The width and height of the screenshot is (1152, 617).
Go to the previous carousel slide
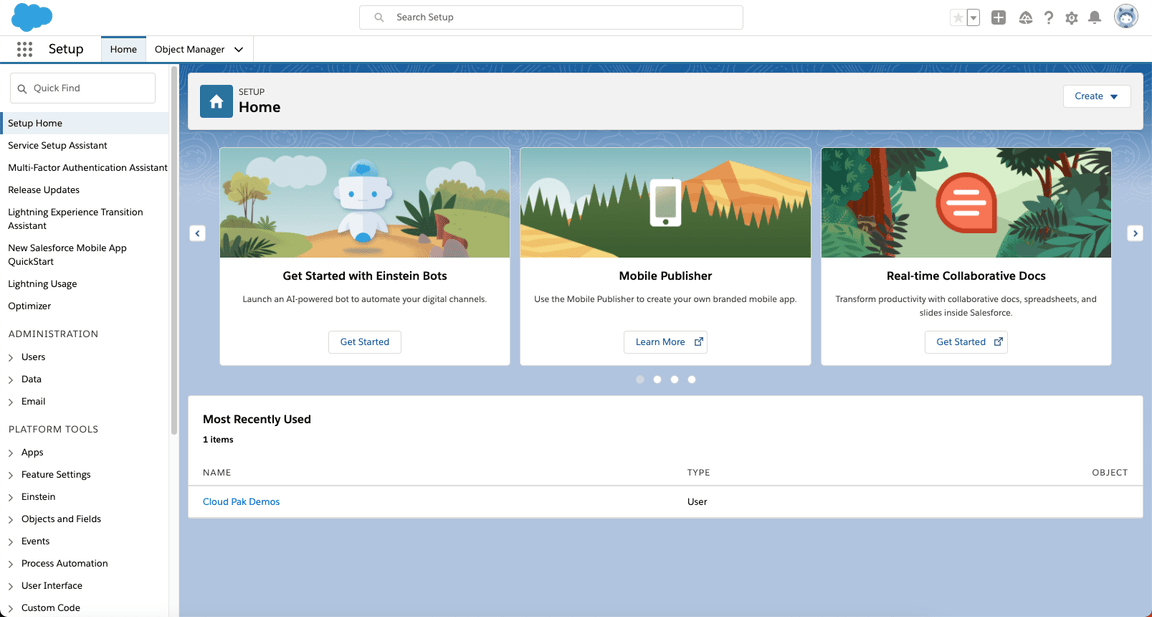click(197, 233)
